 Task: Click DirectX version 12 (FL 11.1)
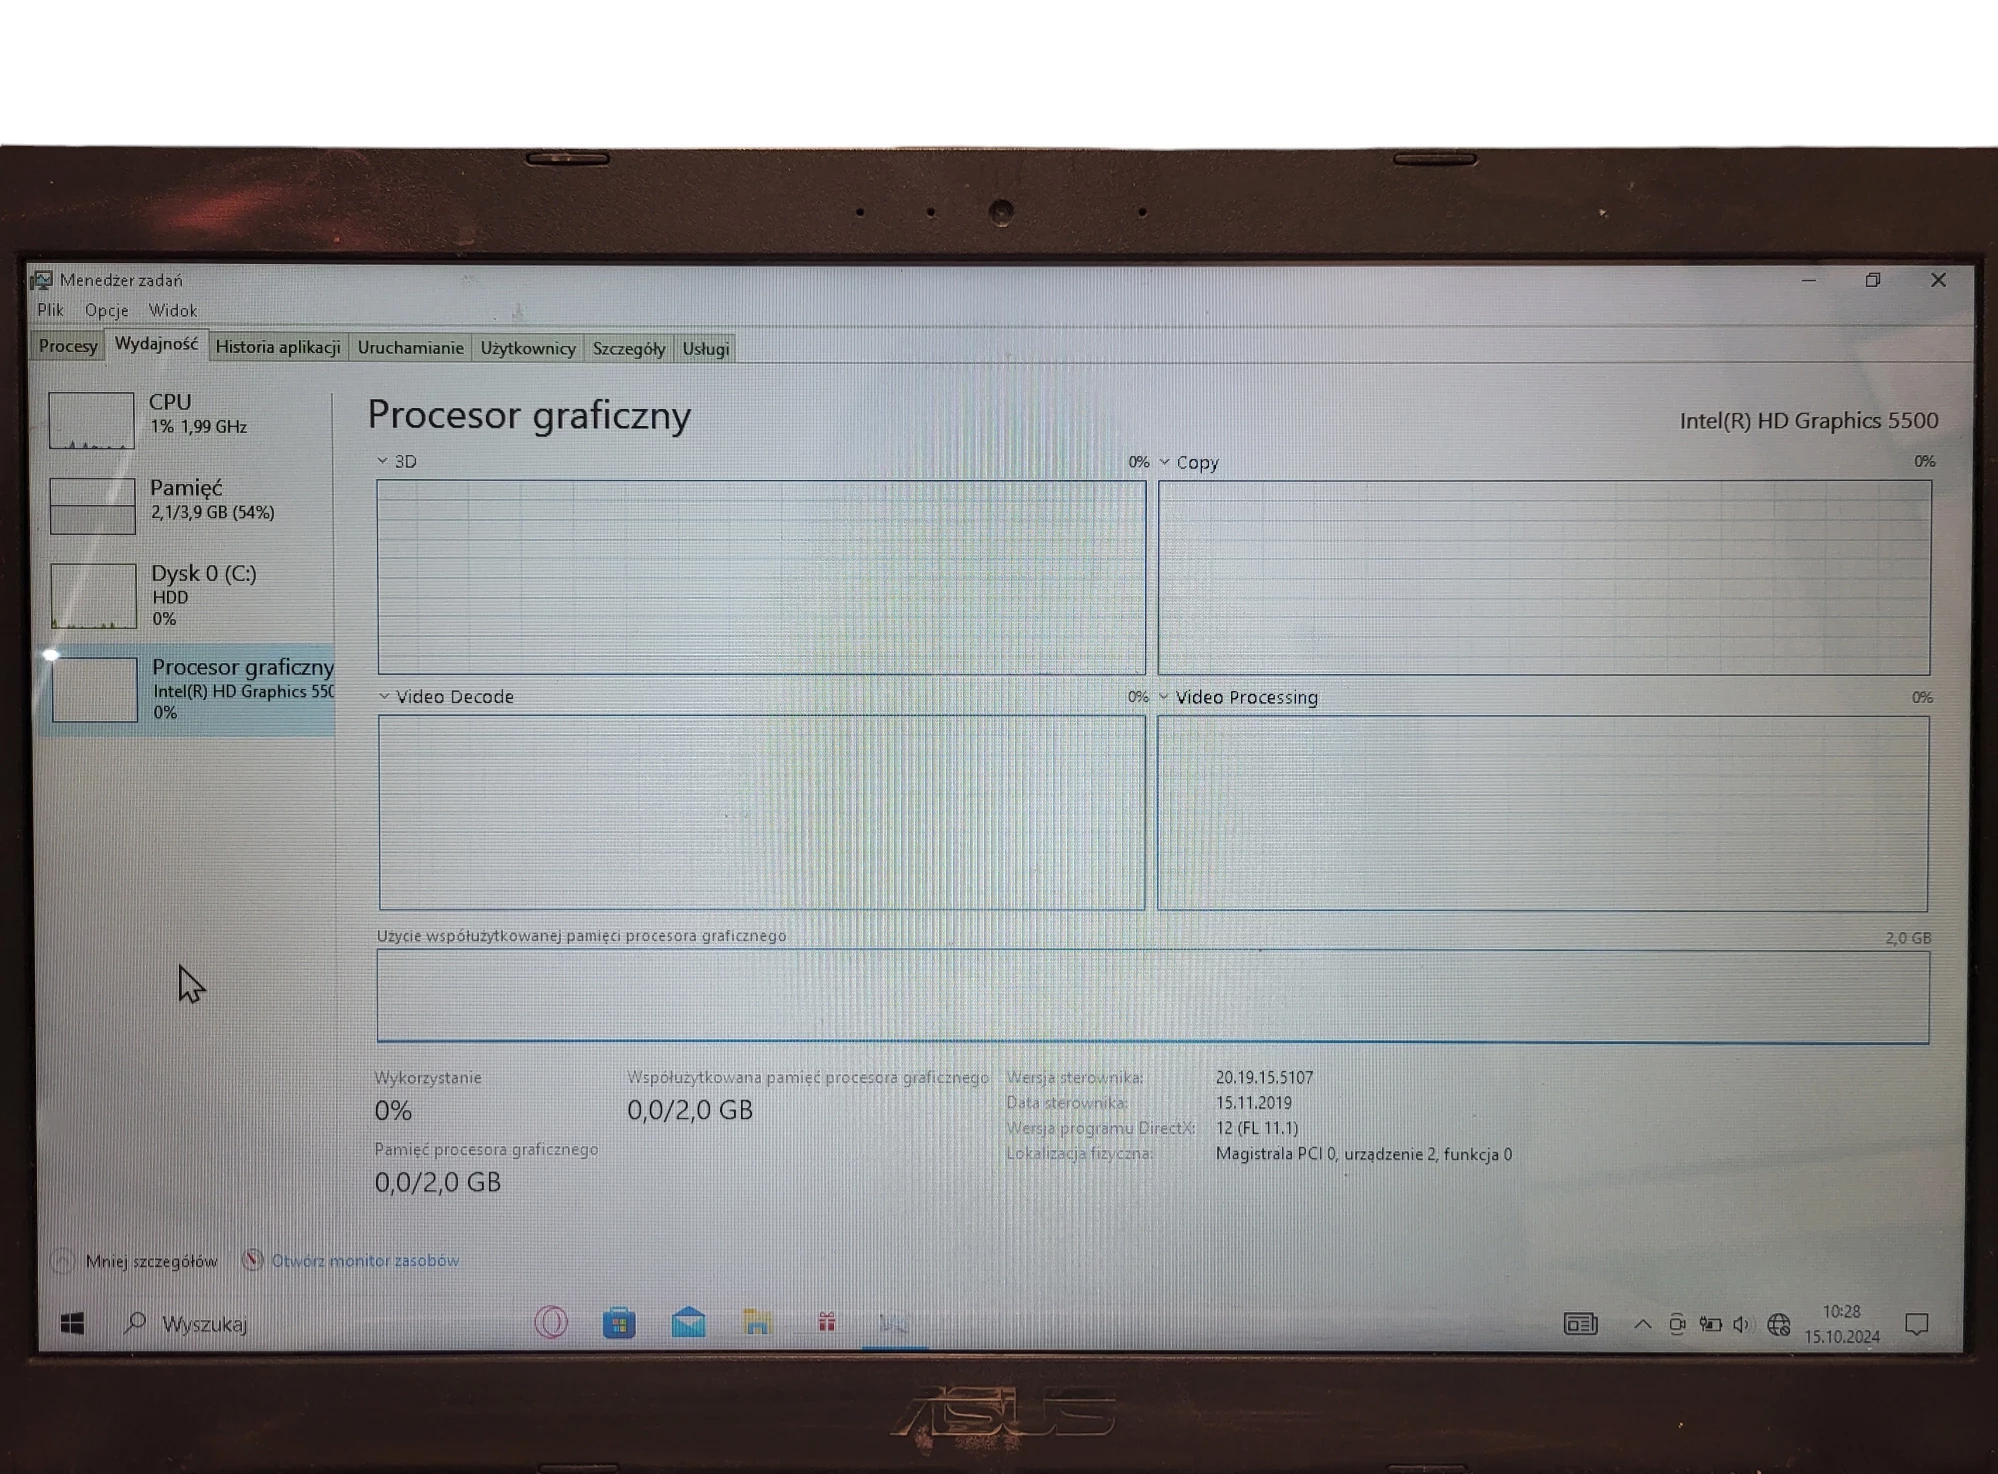(x=1256, y=1127)
